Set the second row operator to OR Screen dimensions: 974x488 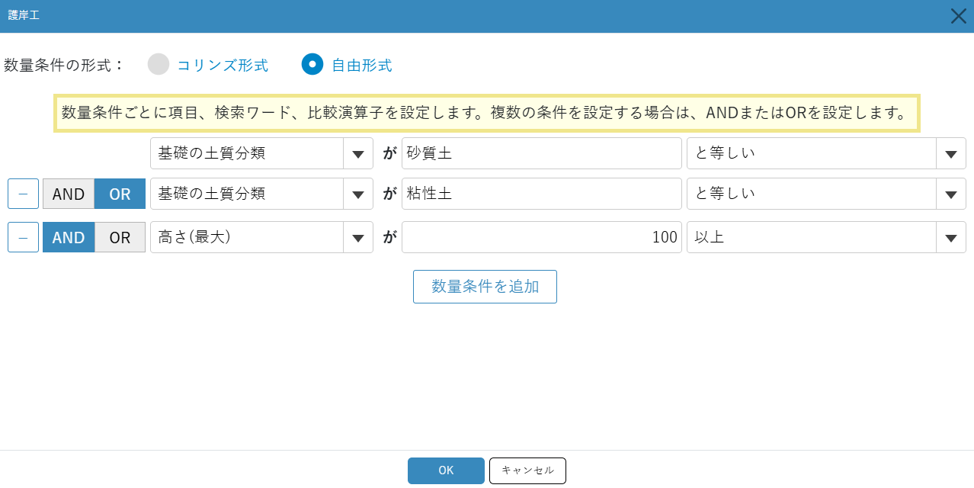pos(120,194)
